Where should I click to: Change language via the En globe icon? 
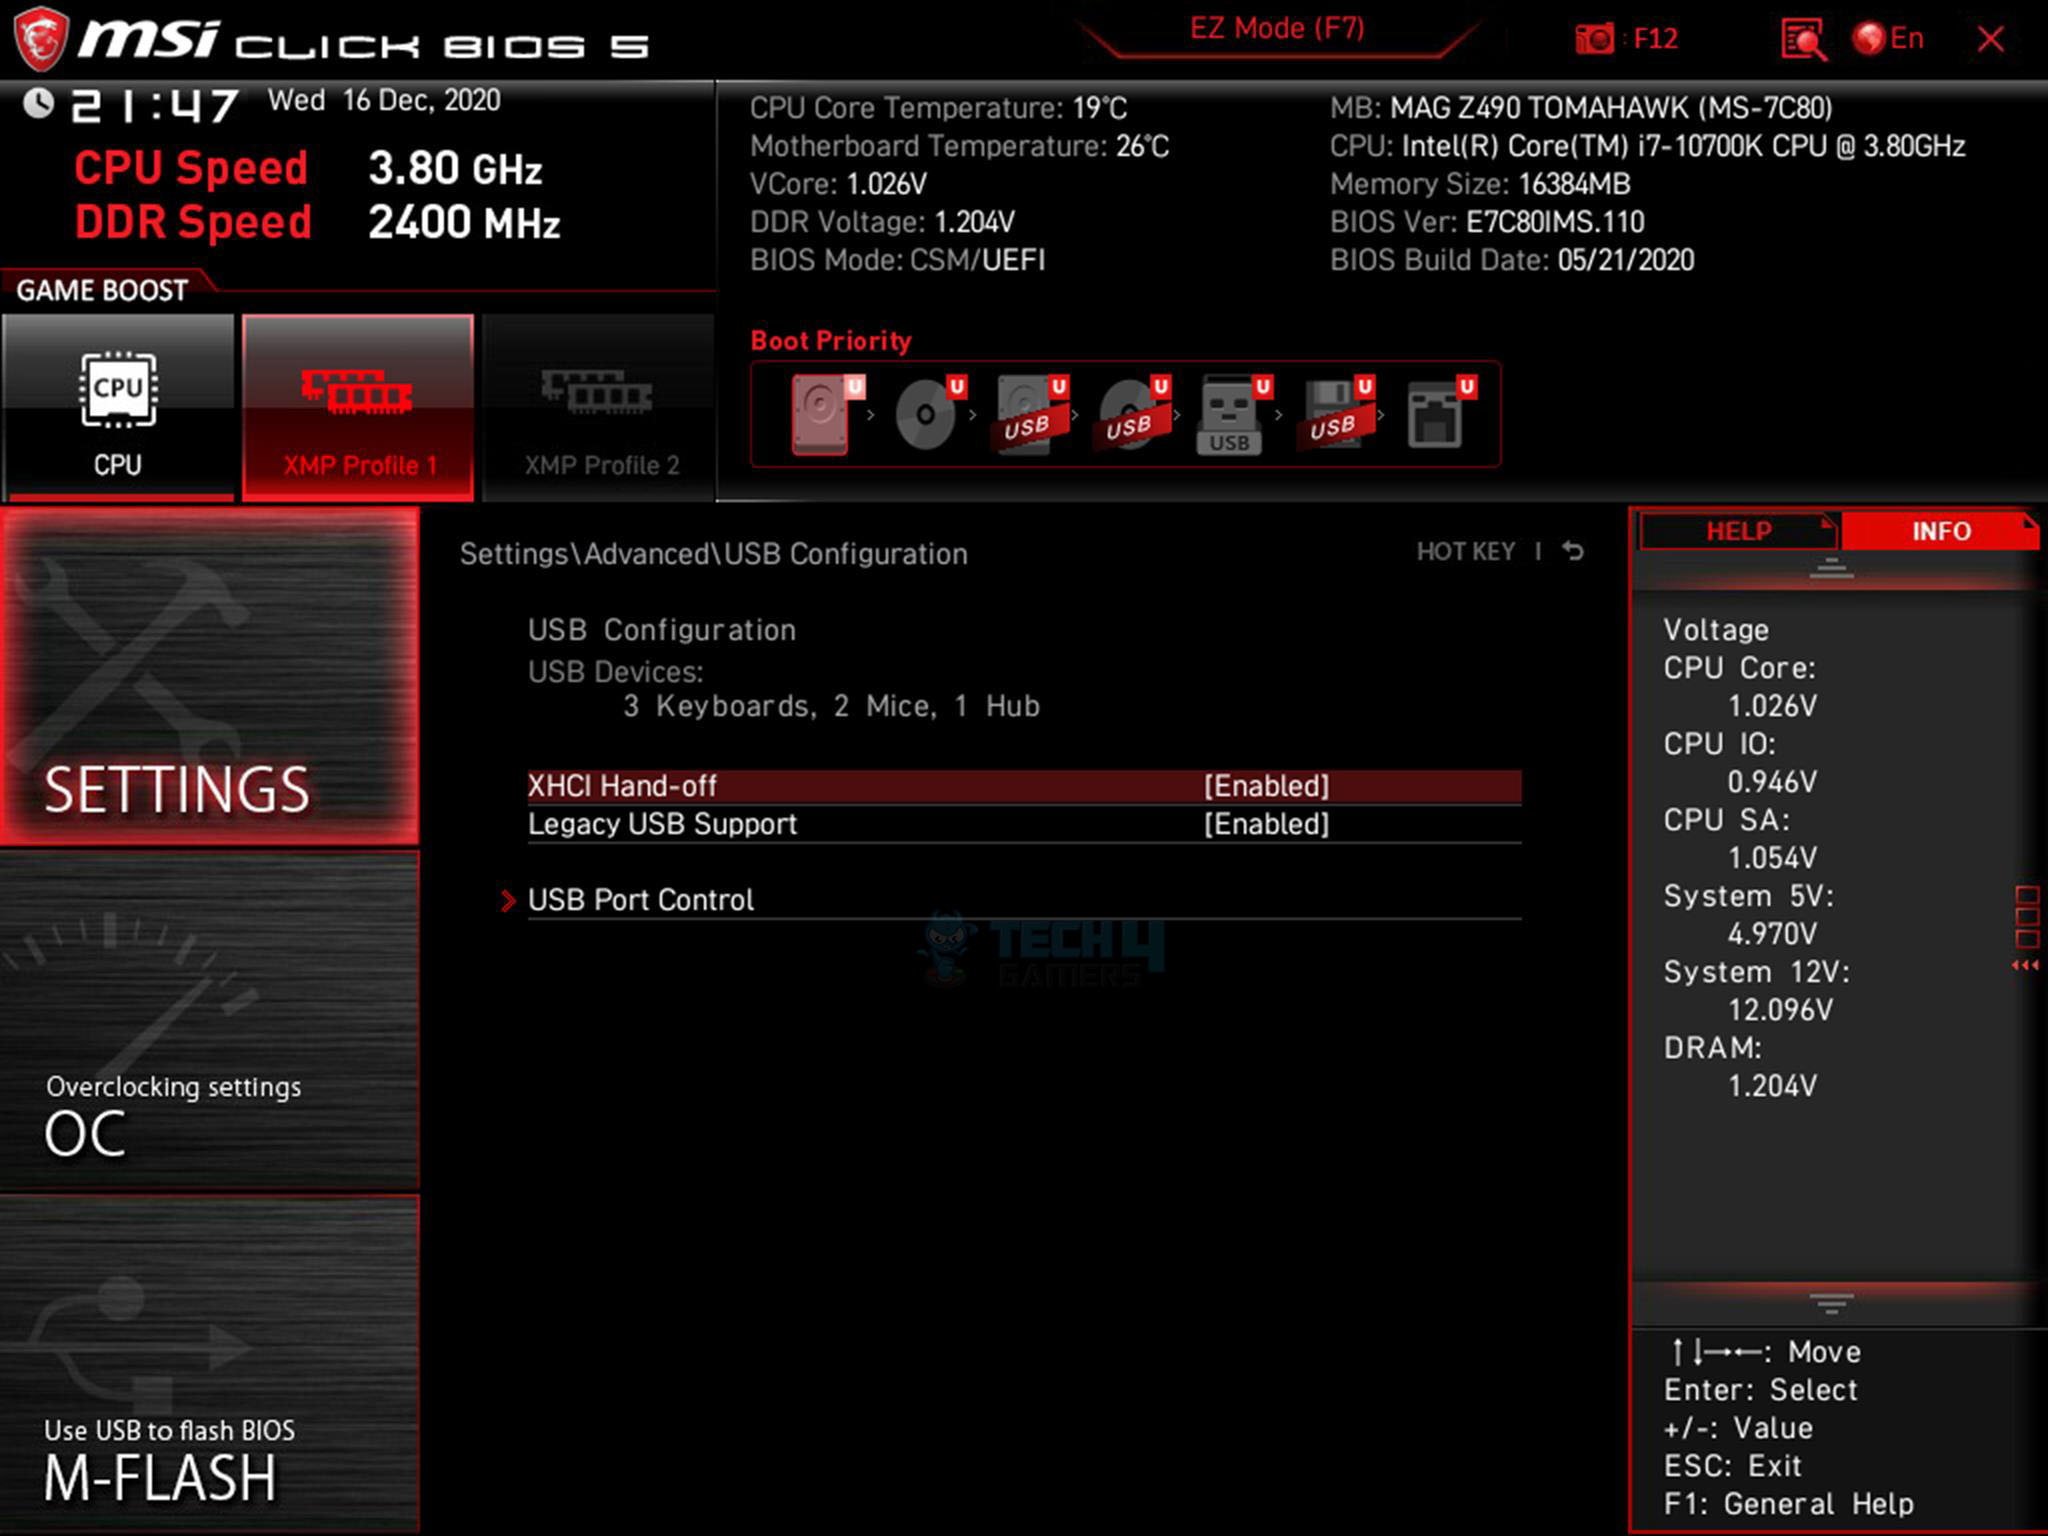click(1888, 39)
